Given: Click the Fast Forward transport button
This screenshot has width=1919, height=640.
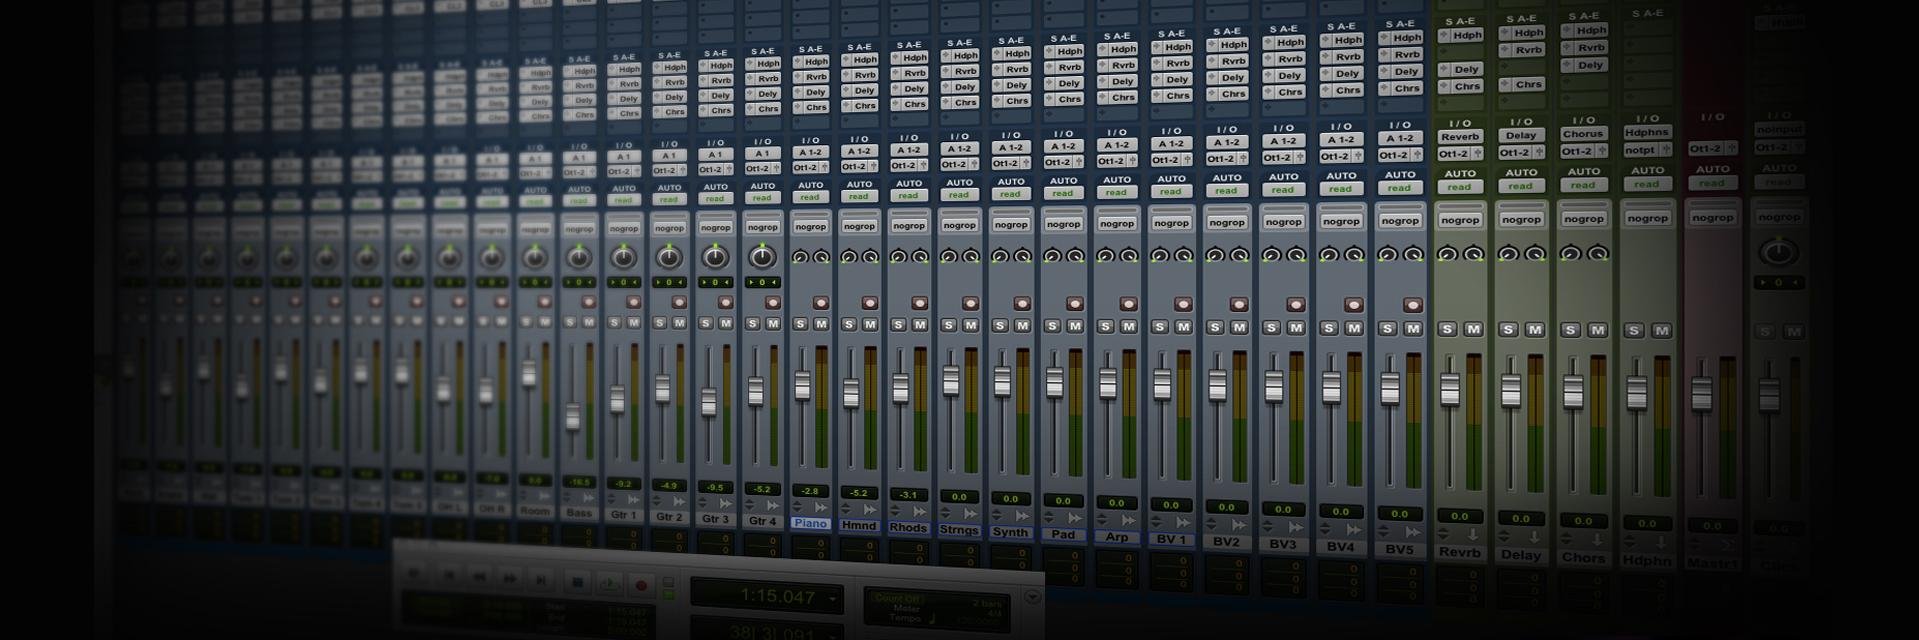Looking at the screenshot, I should coord(509,578).
